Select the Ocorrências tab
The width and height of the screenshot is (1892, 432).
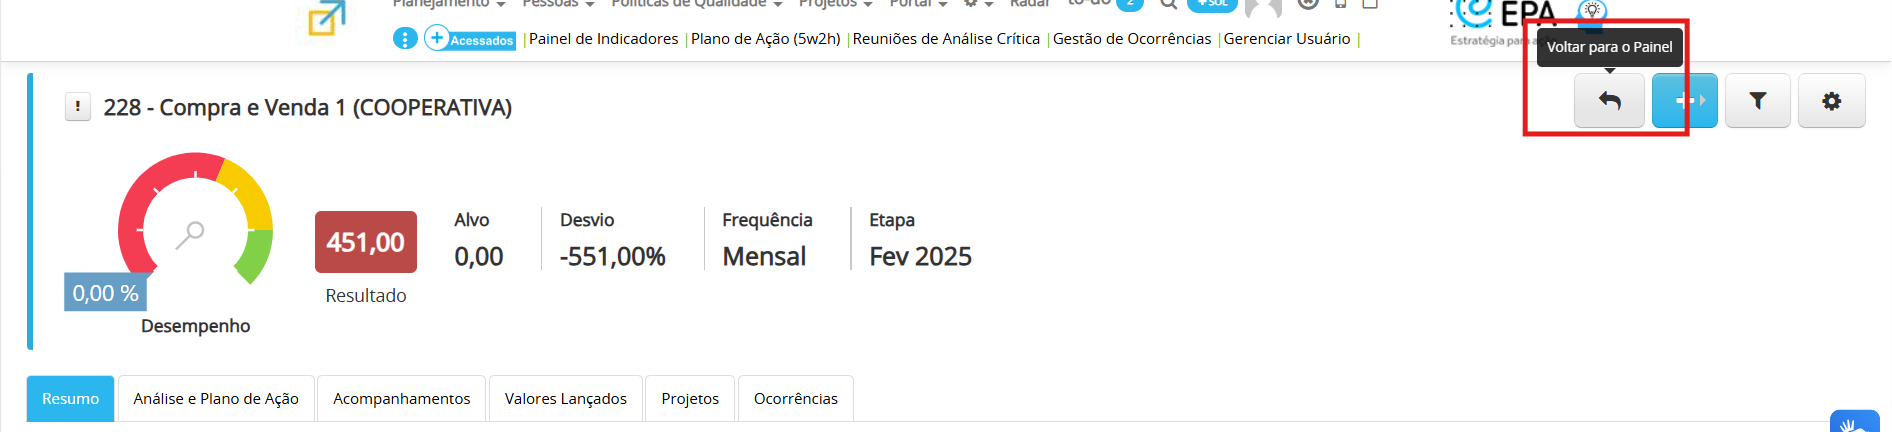point(796,398)
